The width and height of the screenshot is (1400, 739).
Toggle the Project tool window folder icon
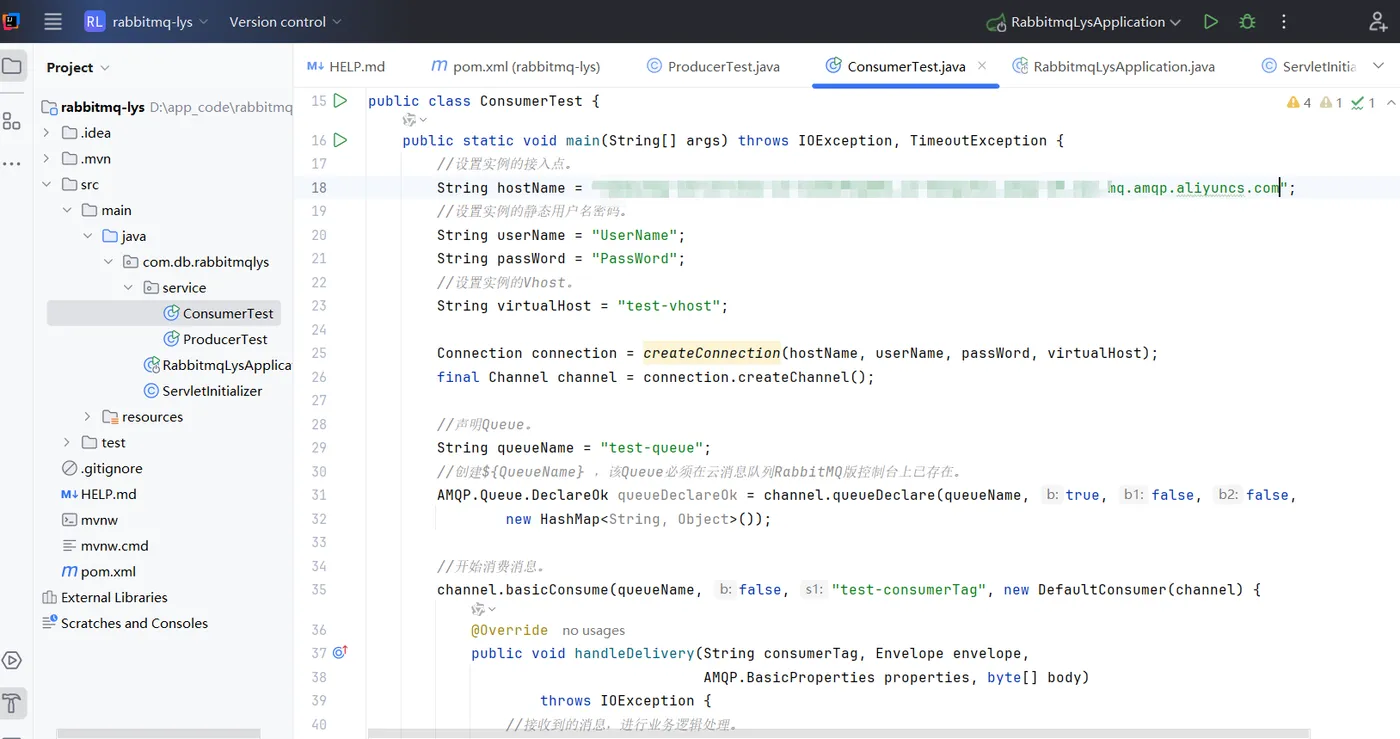12,67
